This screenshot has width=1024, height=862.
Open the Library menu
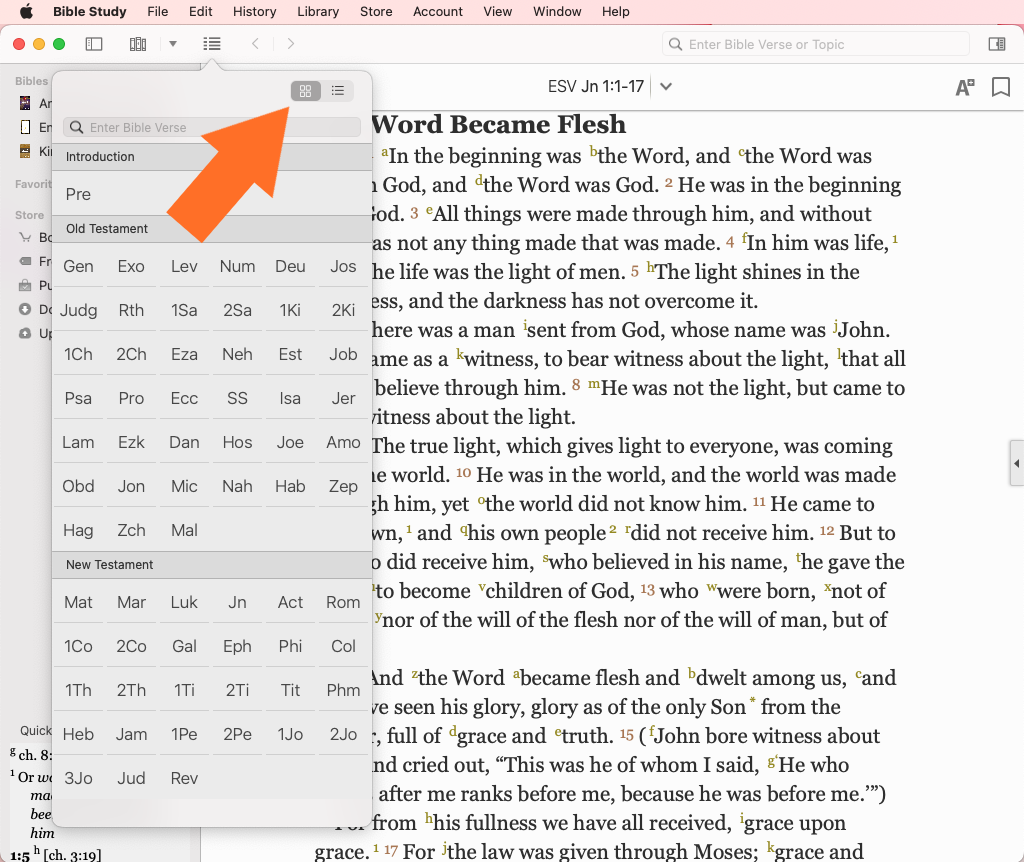(x=317, y=11)
